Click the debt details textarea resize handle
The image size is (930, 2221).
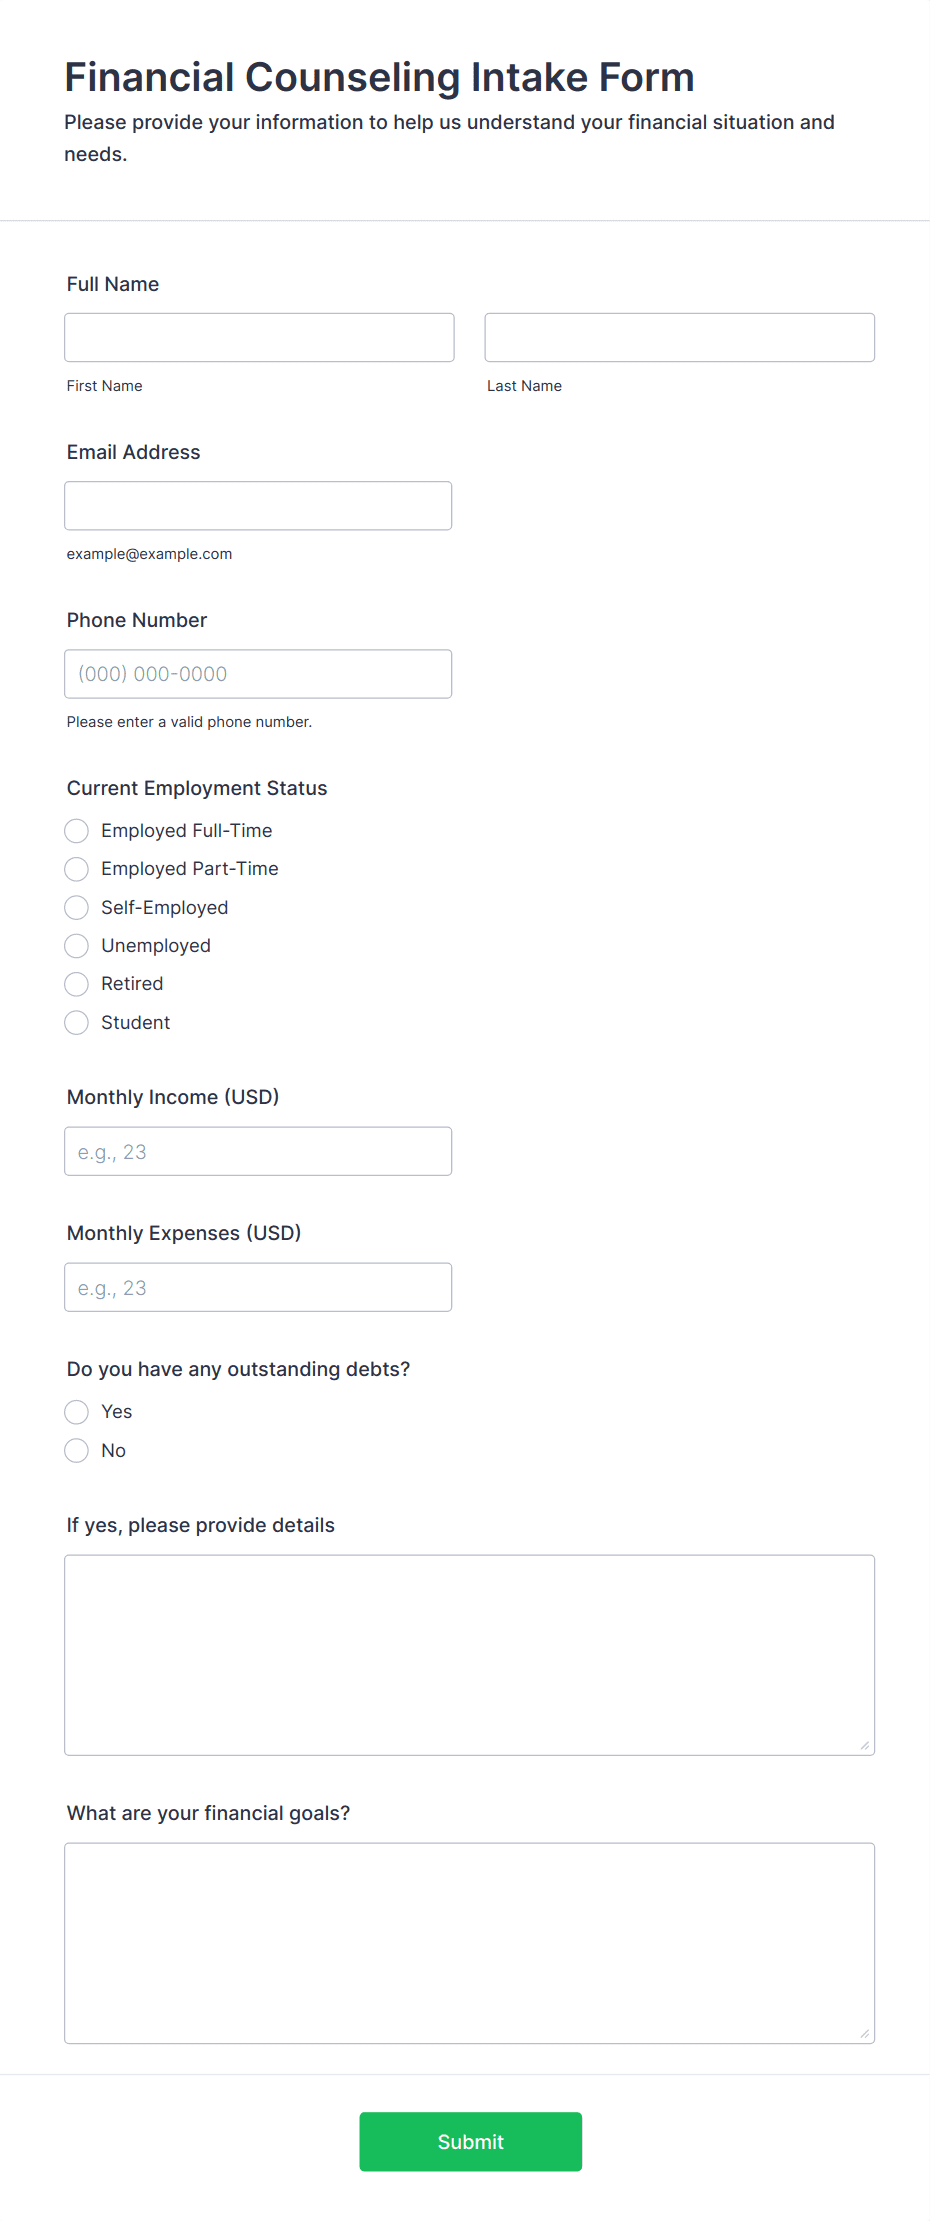[x=865, y=1746]
